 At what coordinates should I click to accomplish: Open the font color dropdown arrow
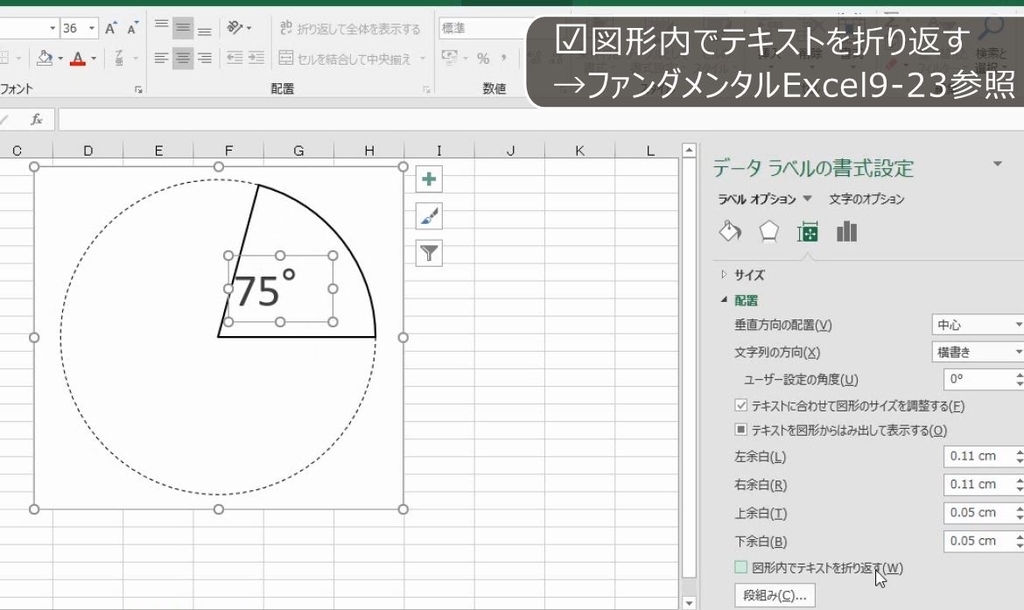[x=93, y=58]
